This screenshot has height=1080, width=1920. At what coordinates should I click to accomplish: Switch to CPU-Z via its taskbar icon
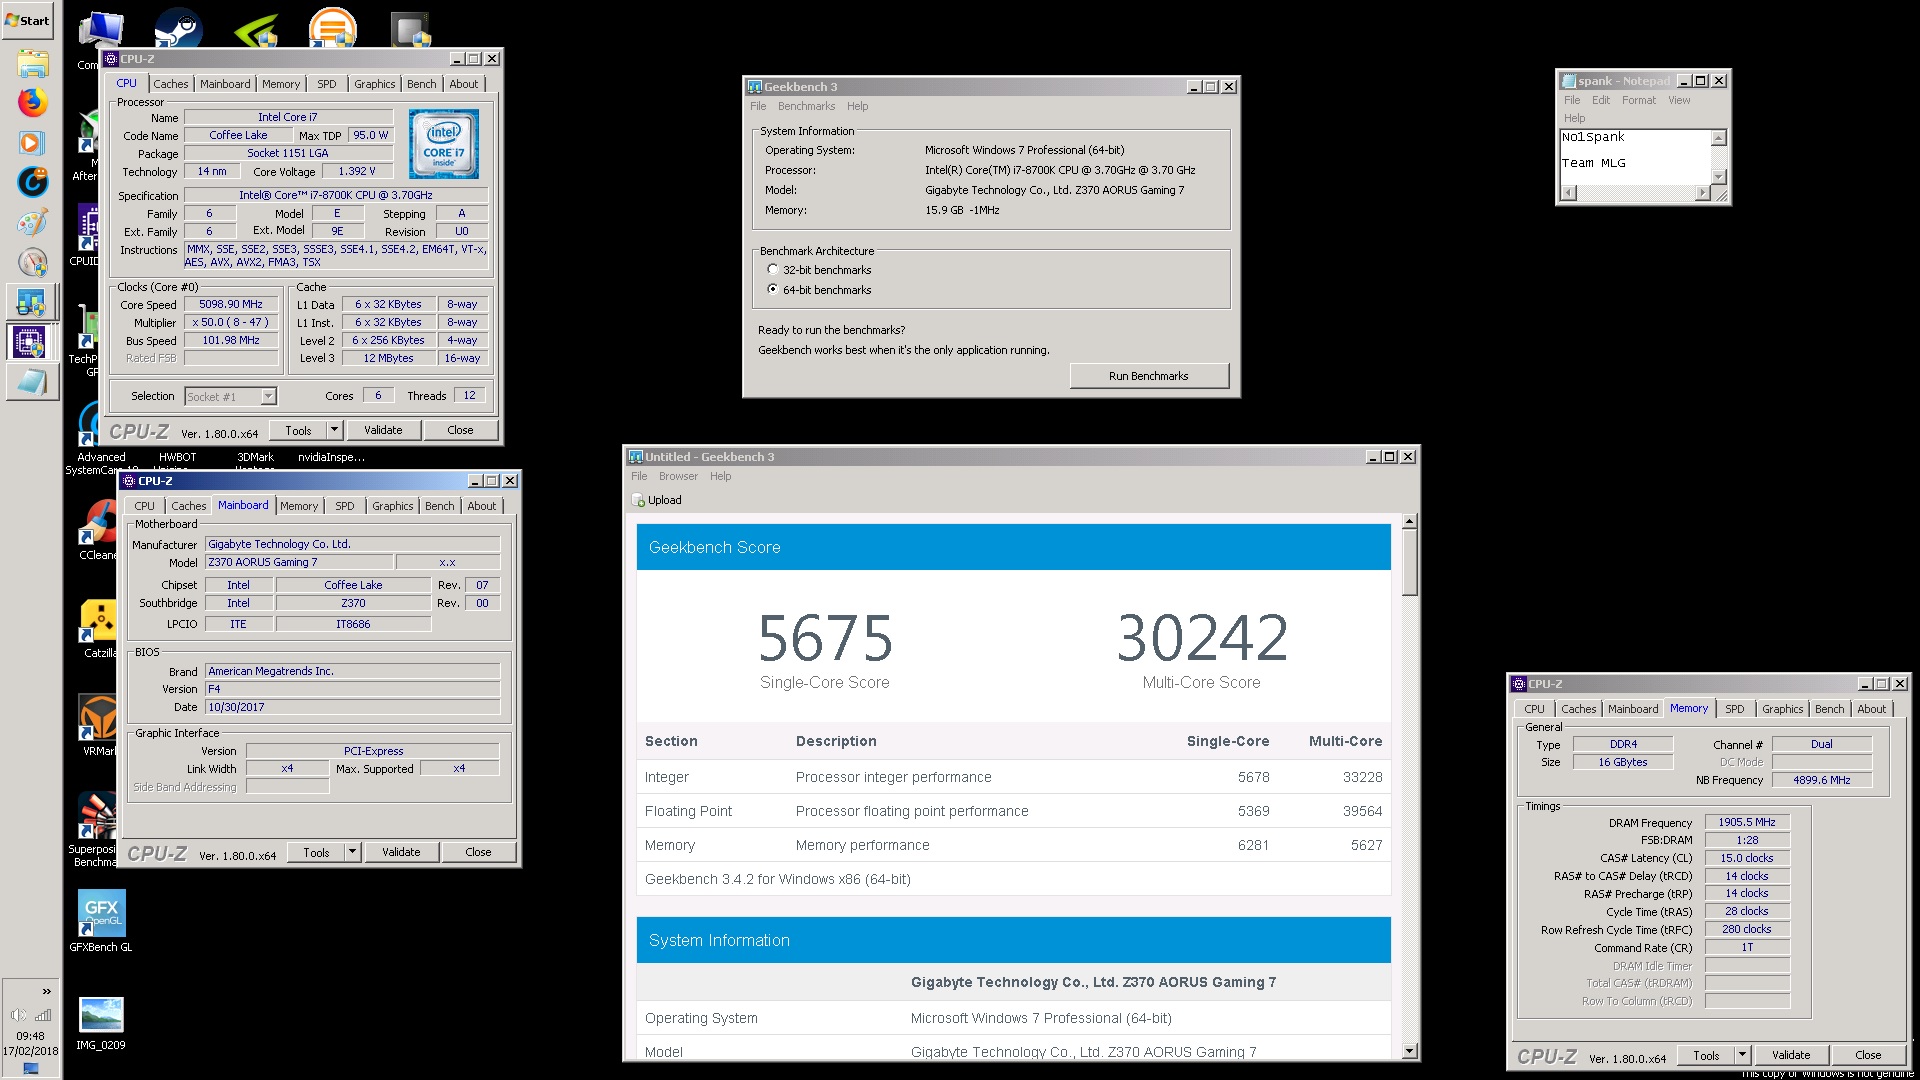32,342
